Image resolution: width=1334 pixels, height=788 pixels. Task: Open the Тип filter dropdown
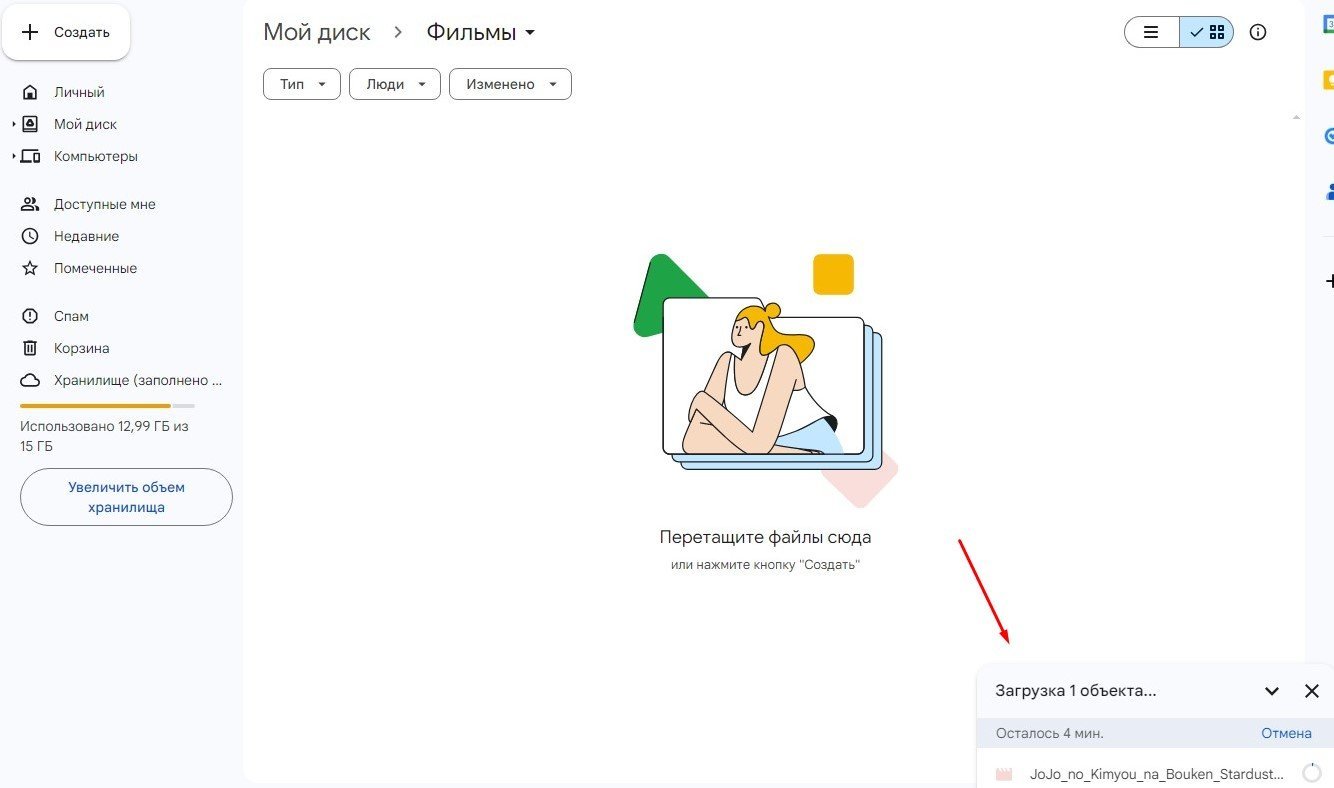pyautogui.click(x=301, y=84)
